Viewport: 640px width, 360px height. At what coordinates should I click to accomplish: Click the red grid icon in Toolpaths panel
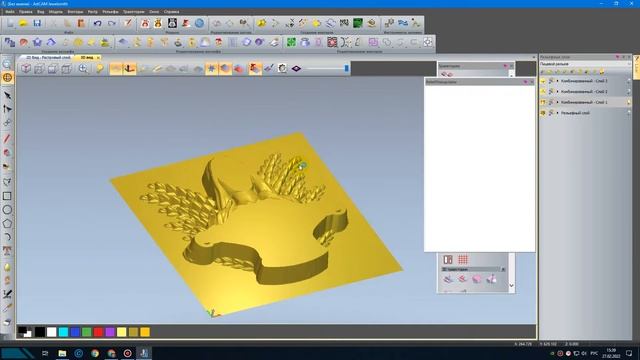pos(462,260)
